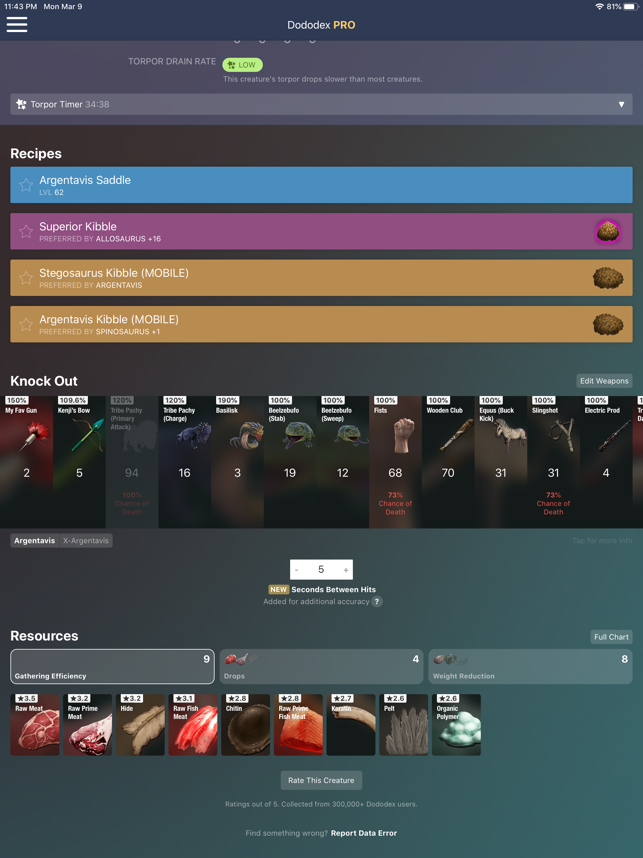Tap the LOW torpor drain rate badge
643x858 pixels.
coord(242,65)
